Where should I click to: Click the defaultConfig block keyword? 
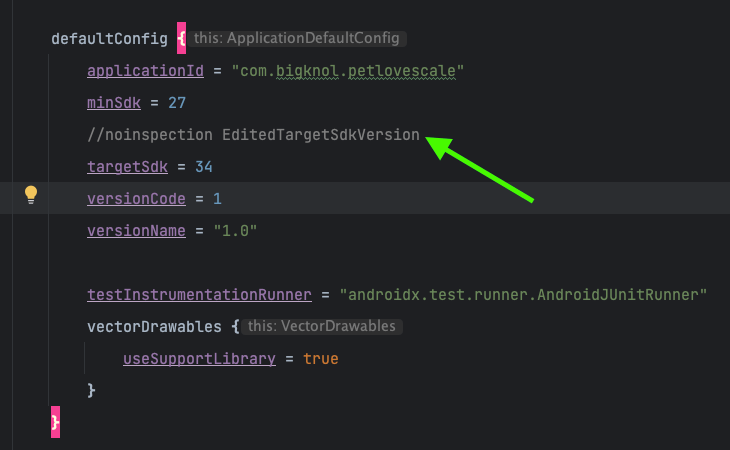[x=109, y=39]
